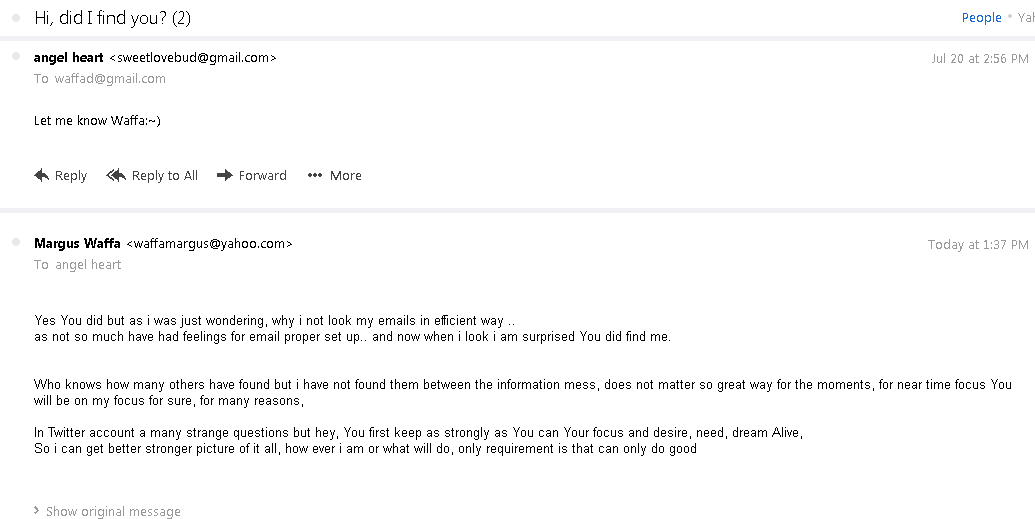Click the subject line Hi, did I find you?
Image resolution: width=1035 pixels, height=519 pixels.
[112, 18]
